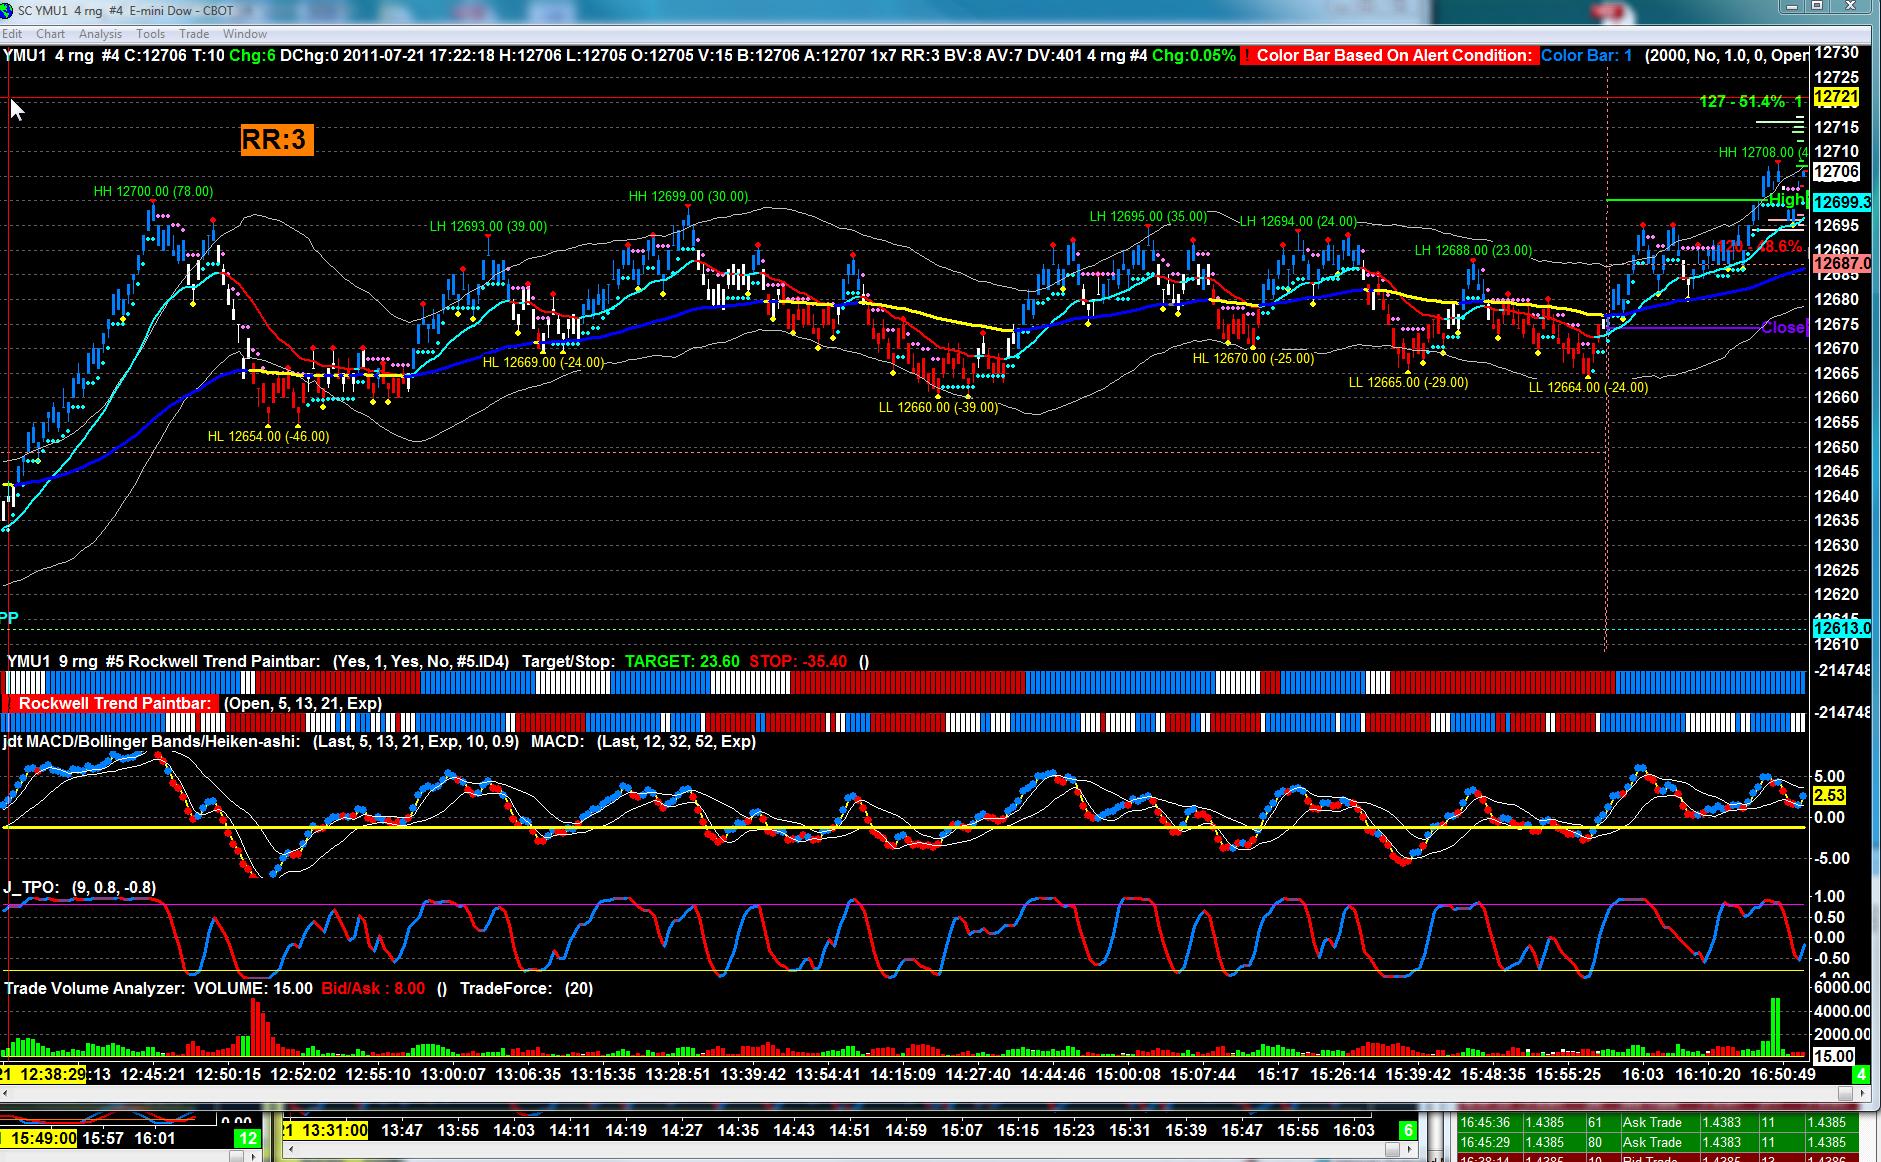Click the green chart number 4 box
Image resolution: width=1881 pixels, height=1162 pixels.
(x=1862, y=1074)
